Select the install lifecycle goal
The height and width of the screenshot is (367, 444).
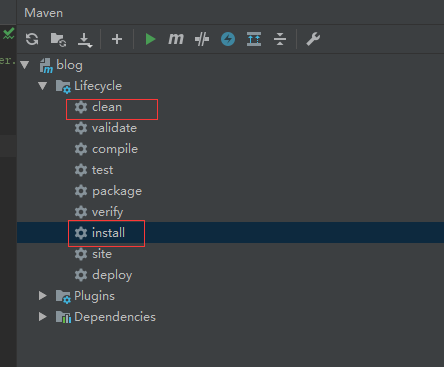tap(108, 233)
